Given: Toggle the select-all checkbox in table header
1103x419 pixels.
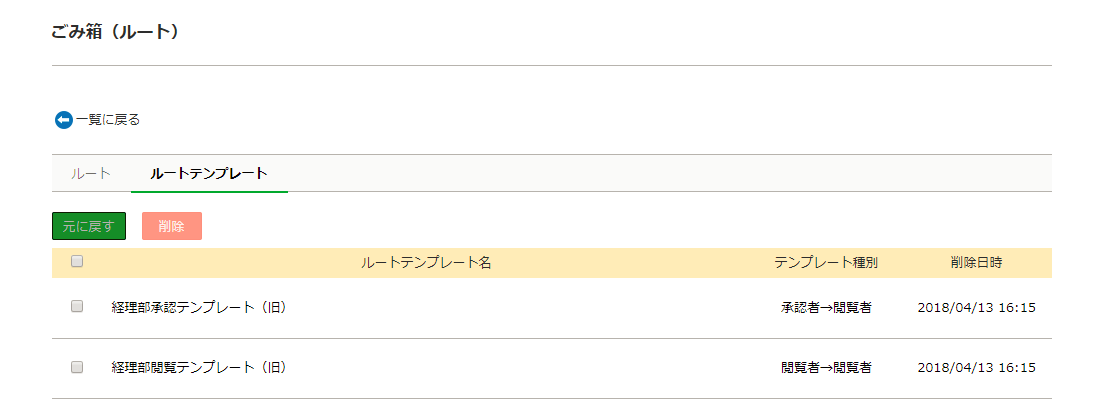Looking at the screenshot, I should pos(77,262).
